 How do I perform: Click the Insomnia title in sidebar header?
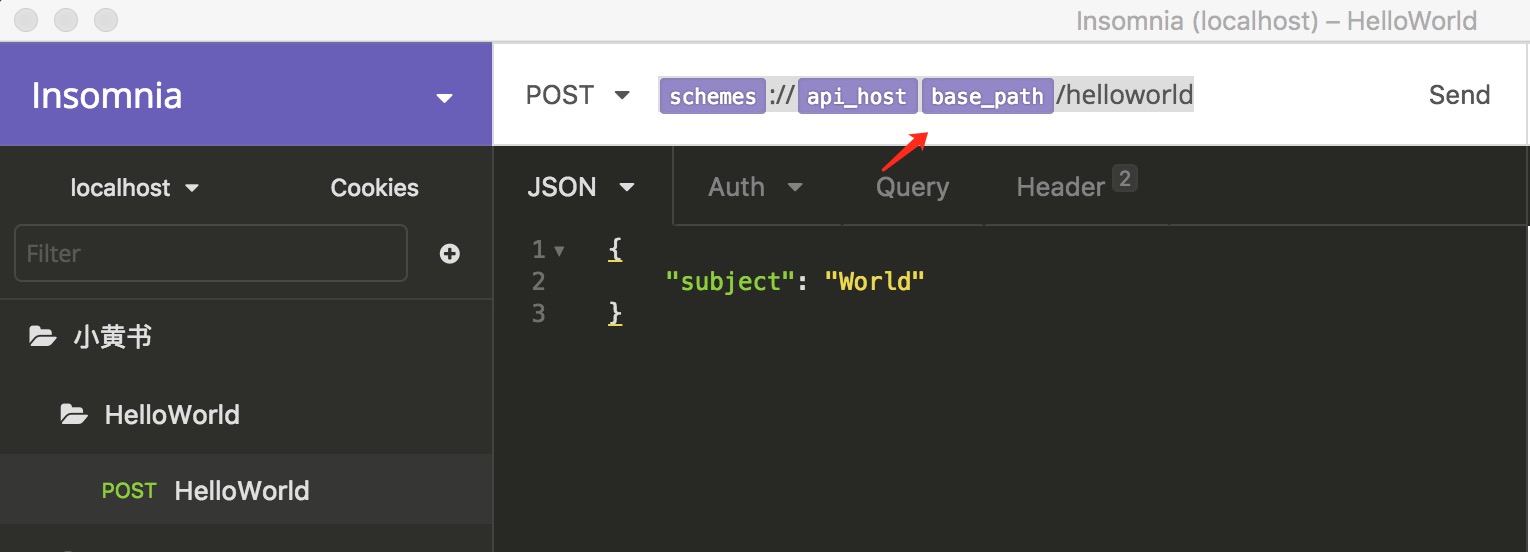coord(107,96)
